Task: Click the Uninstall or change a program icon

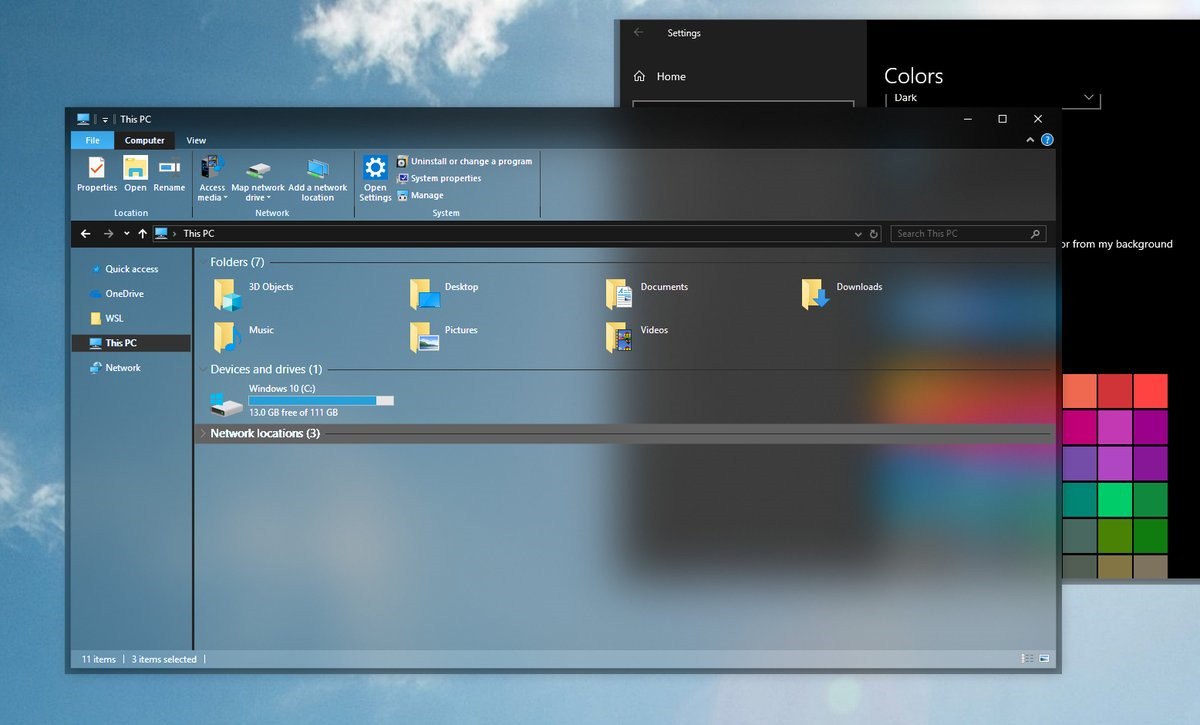Action: coord(402,161)
